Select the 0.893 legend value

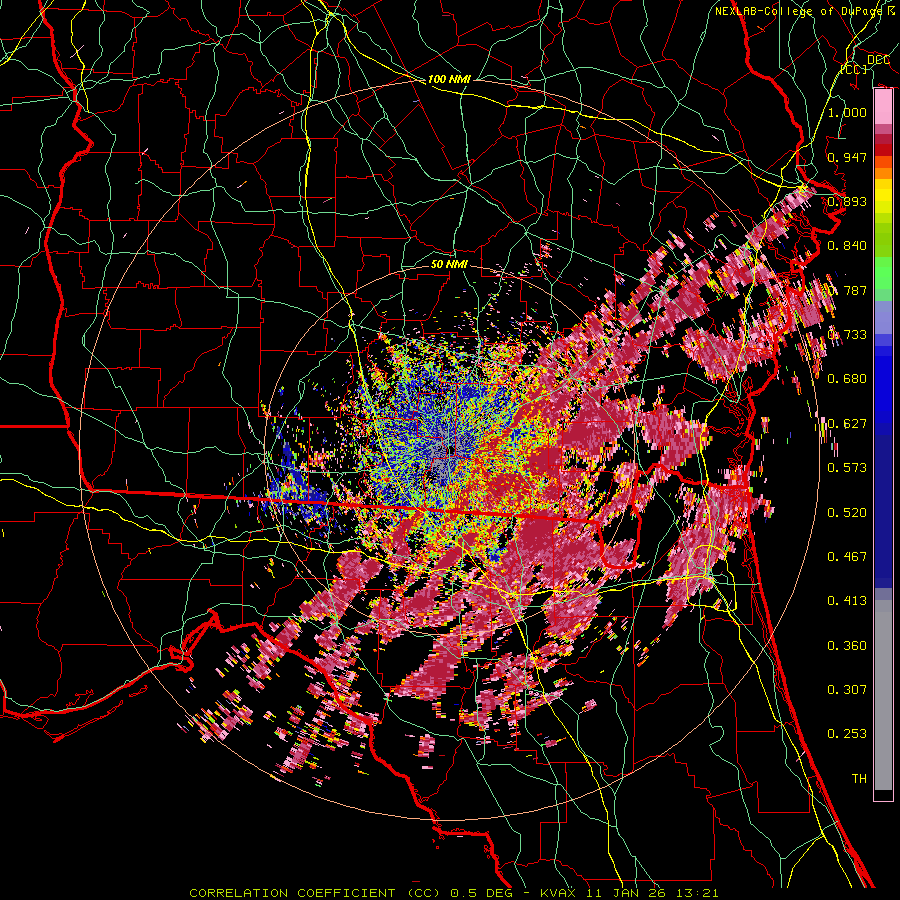coord(847,201)
